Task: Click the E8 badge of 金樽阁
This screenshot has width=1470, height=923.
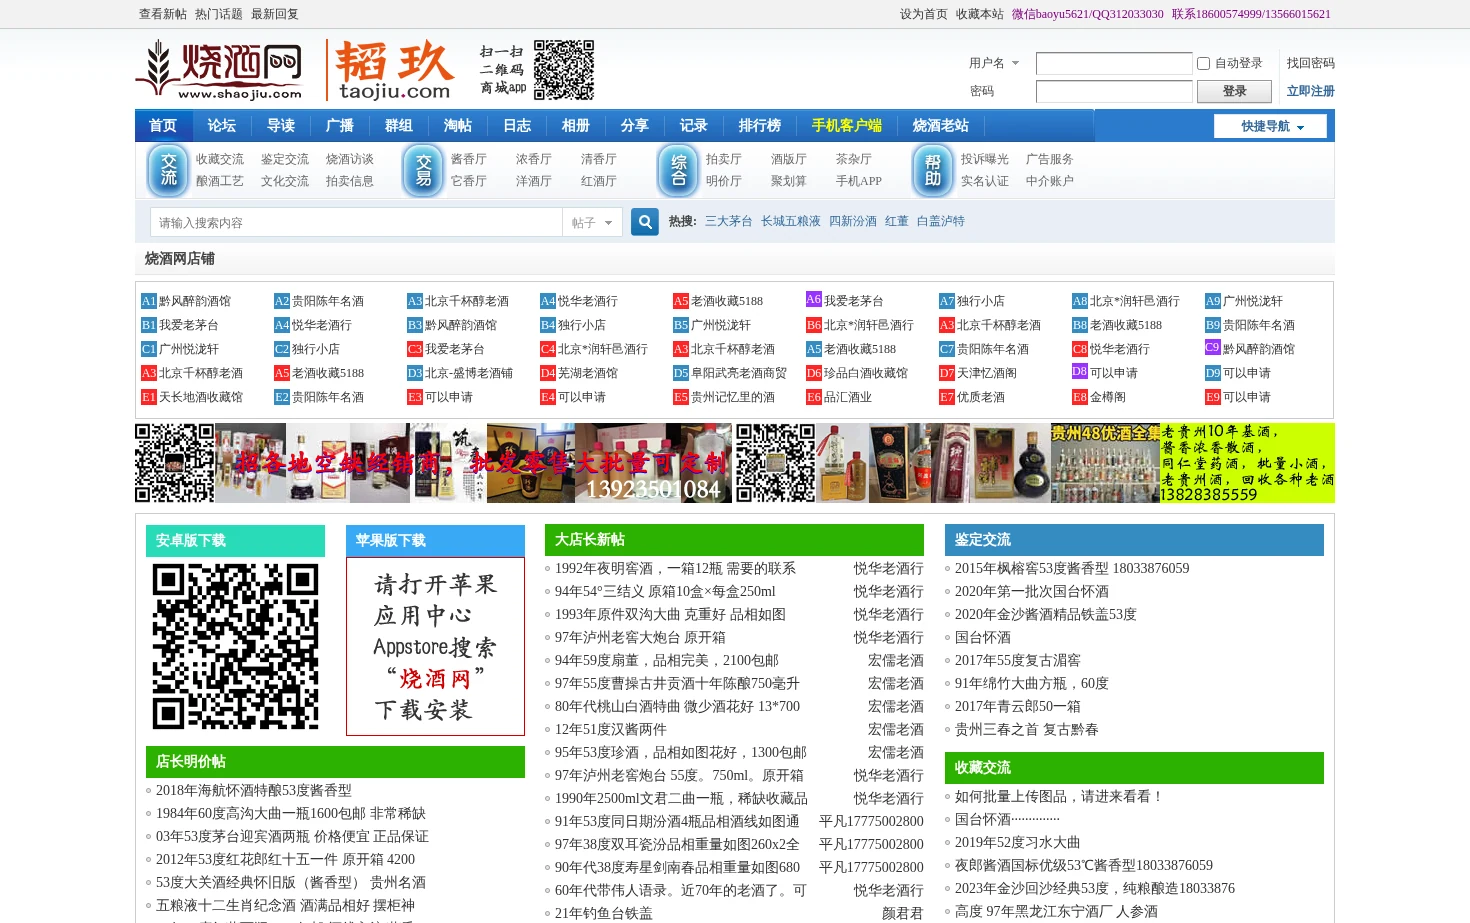Action: 1080,397
